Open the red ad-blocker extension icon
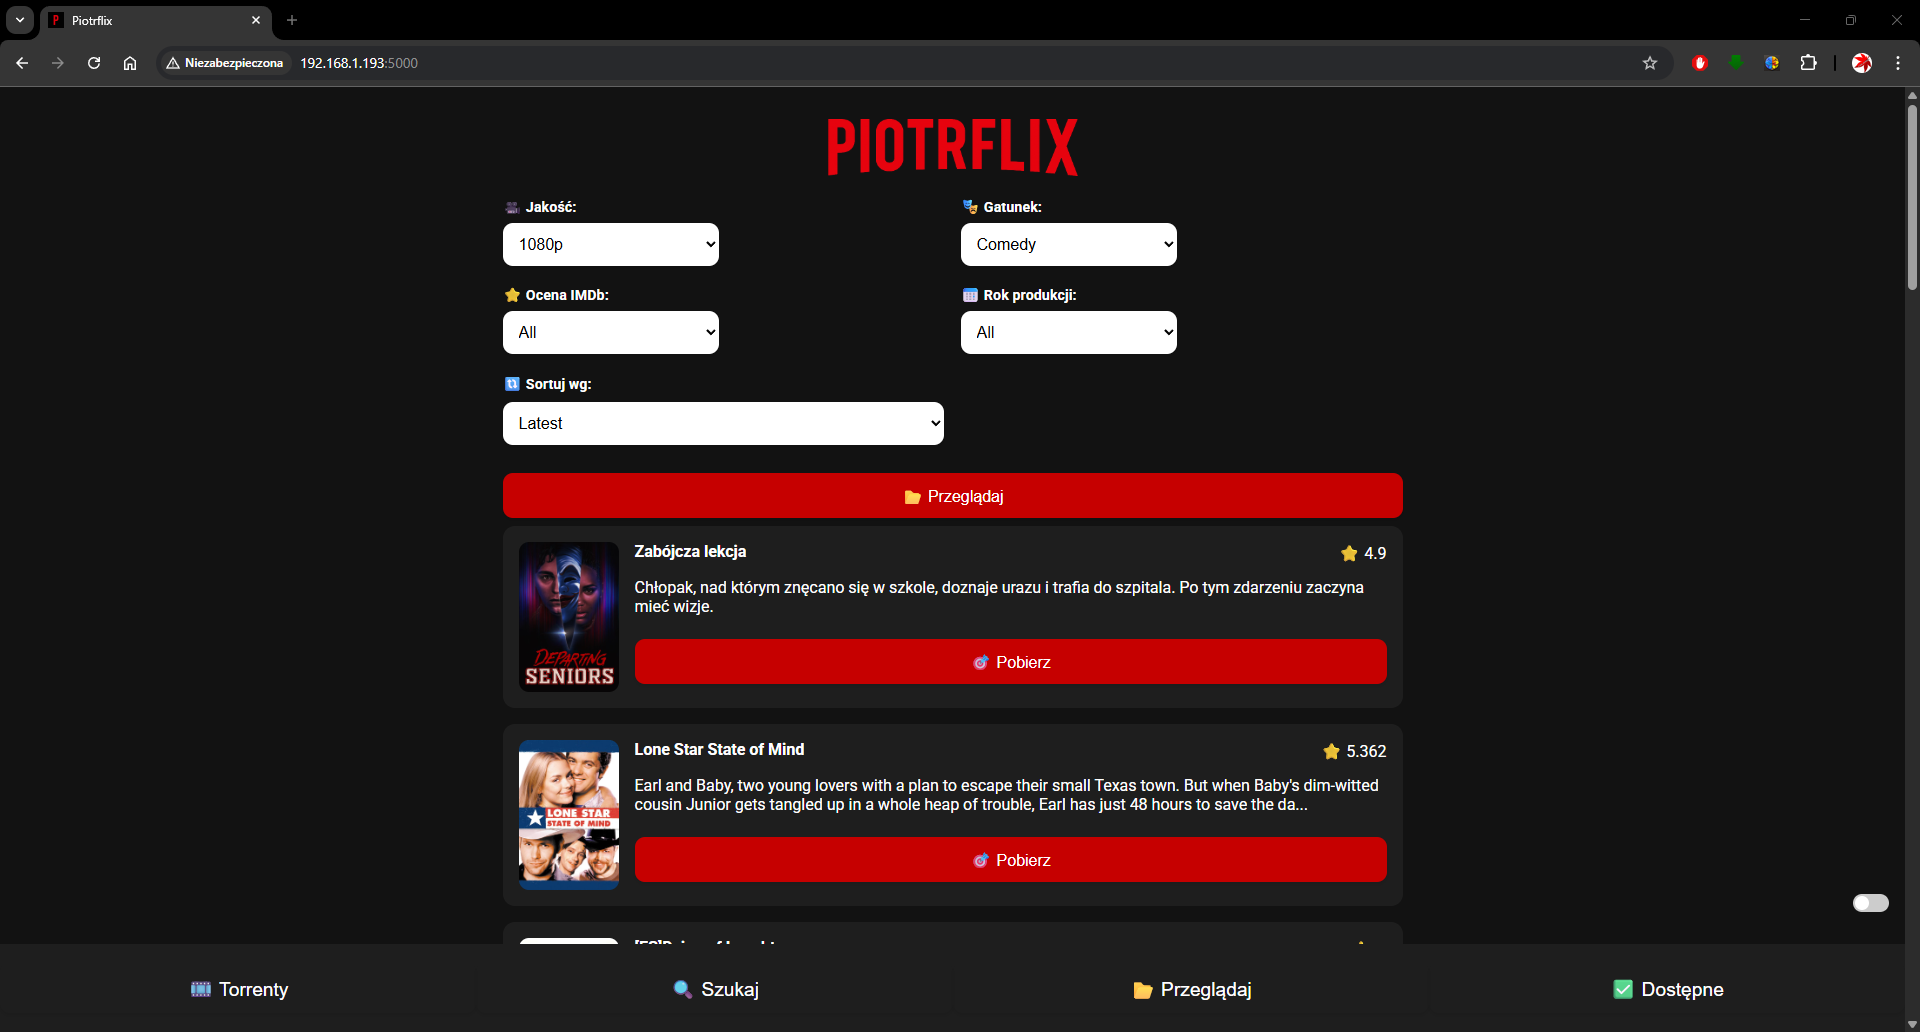The height and width of the screenshot is (1032, 1920). [x=1700, y=63]
